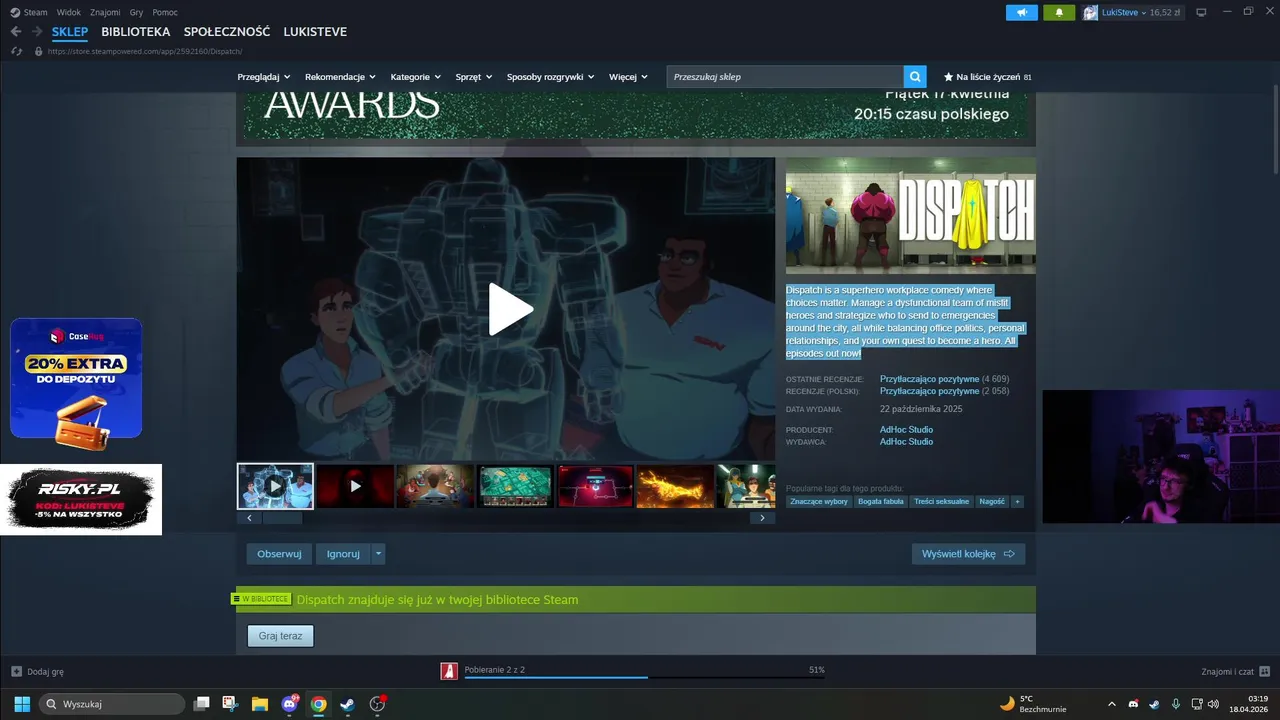
Task: Open the LUKISTEVE profile tab
Action: (315, 32)
